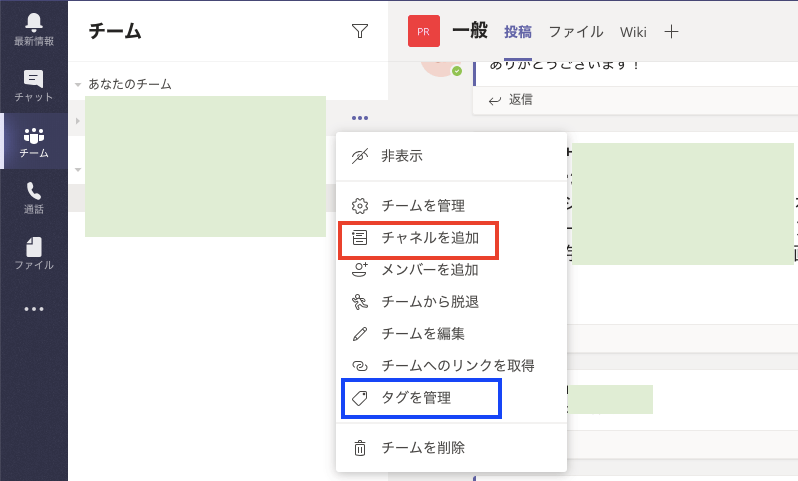Select 非表示 in context menu
Image resolution: width=798 pixels, height=481 pixels.
coord(451,156)
